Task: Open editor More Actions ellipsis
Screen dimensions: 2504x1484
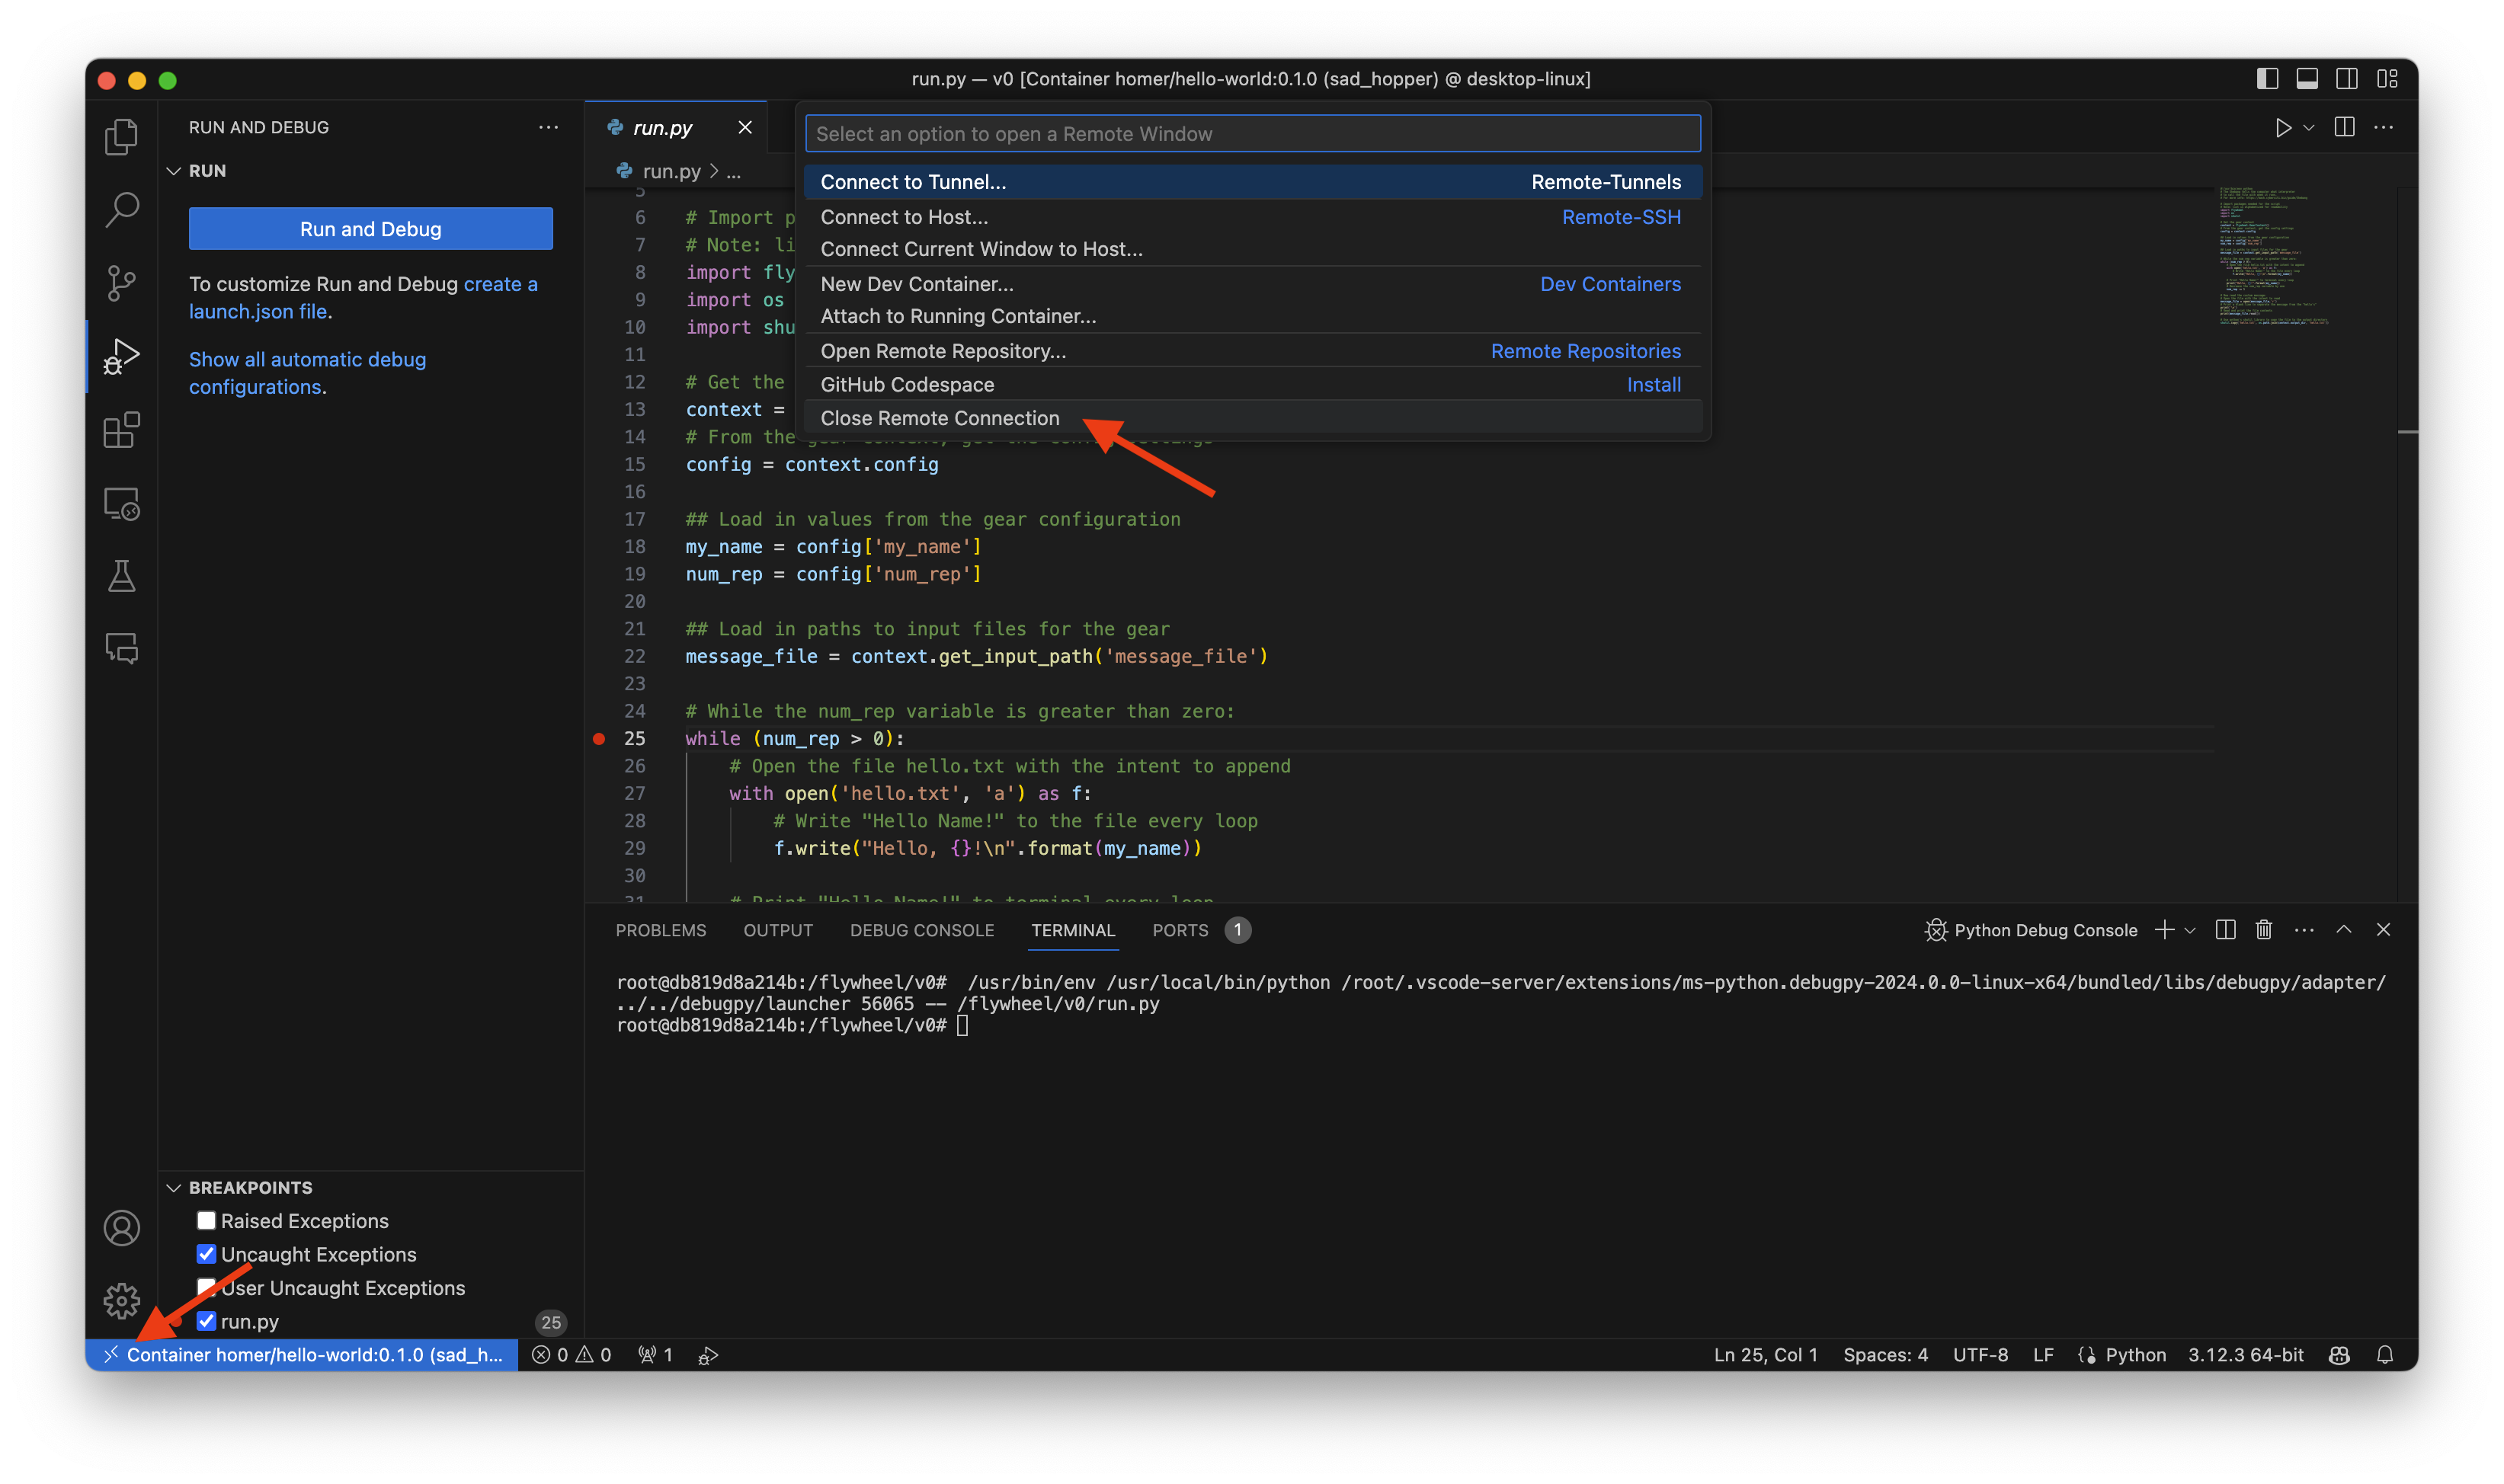Action: click(2384, 127)
